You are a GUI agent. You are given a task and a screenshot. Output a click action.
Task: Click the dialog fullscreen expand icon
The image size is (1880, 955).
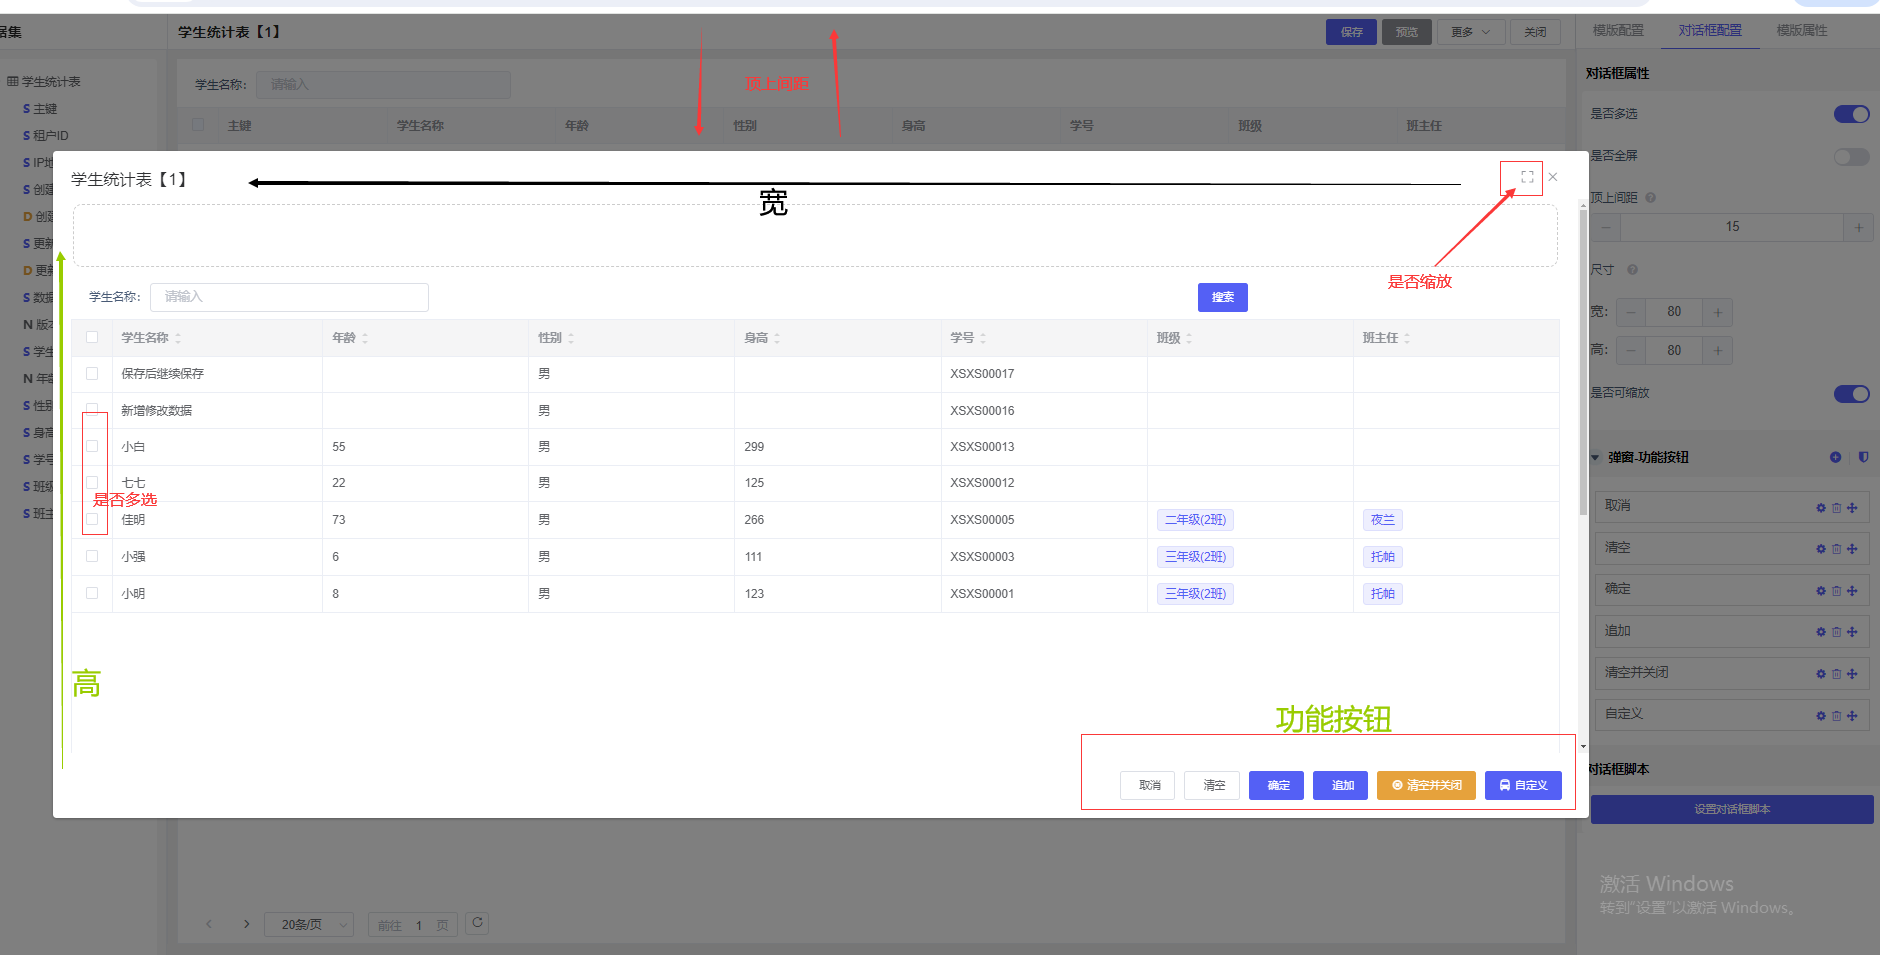[x=1527, y=177]
